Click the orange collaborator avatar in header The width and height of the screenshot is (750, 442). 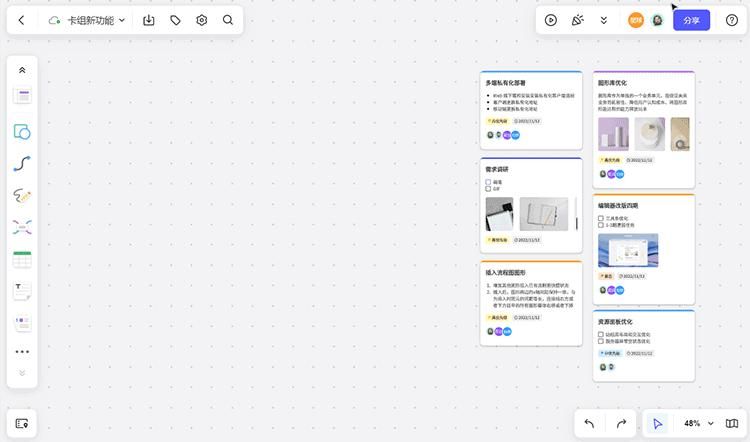[x=636, y=20]
